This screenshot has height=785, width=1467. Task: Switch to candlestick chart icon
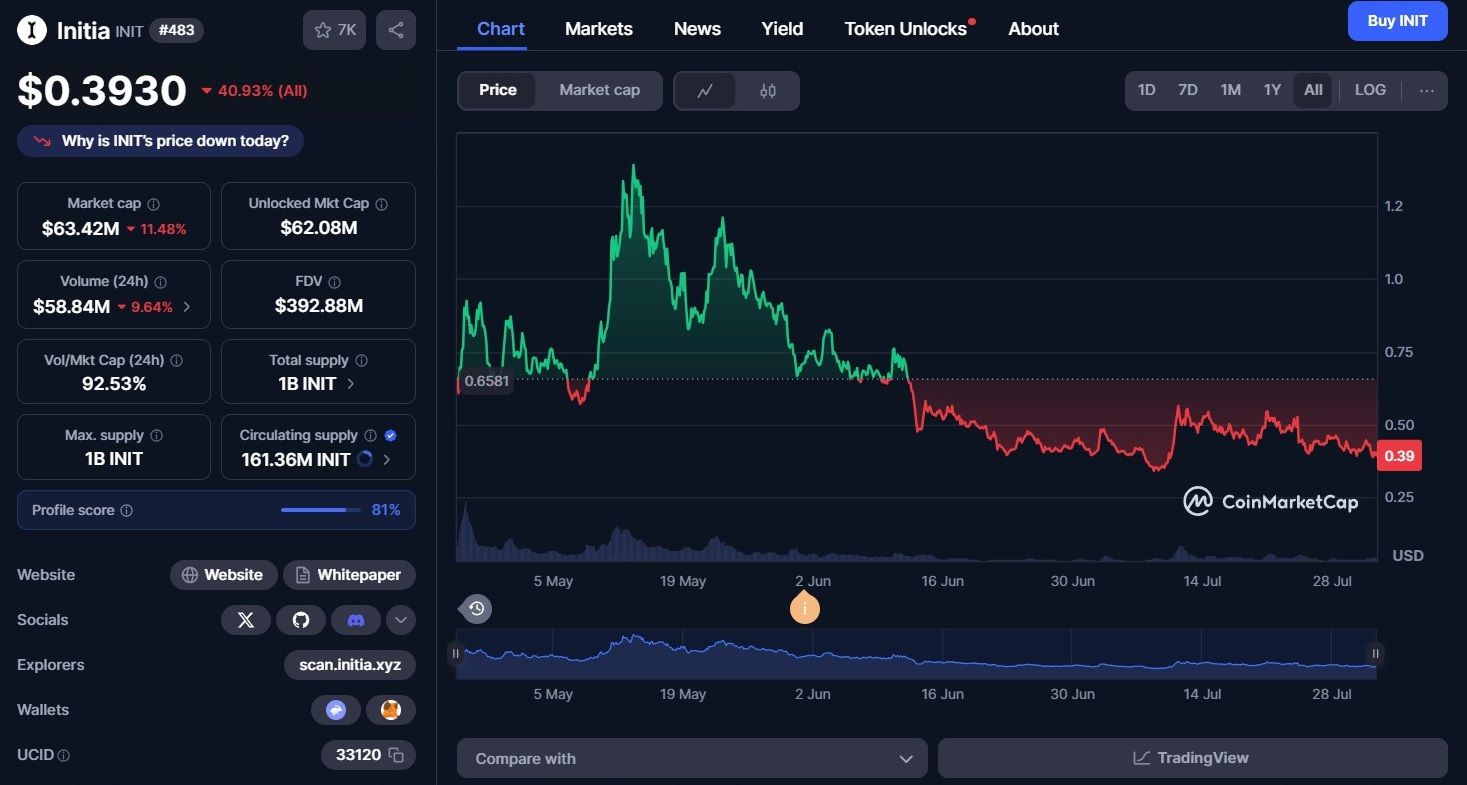[x=768, y=91]
